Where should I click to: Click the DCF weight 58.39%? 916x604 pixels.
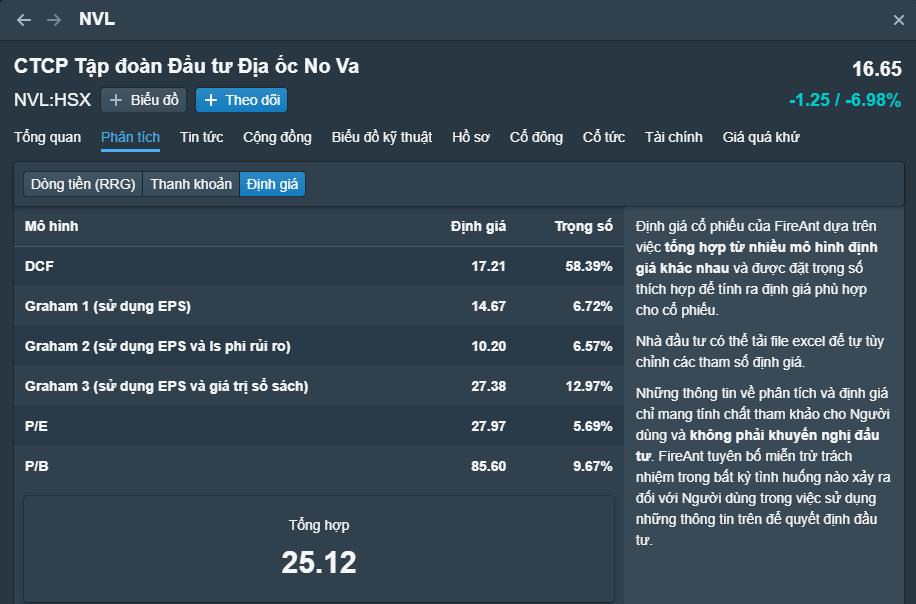(x=589, y=266)
